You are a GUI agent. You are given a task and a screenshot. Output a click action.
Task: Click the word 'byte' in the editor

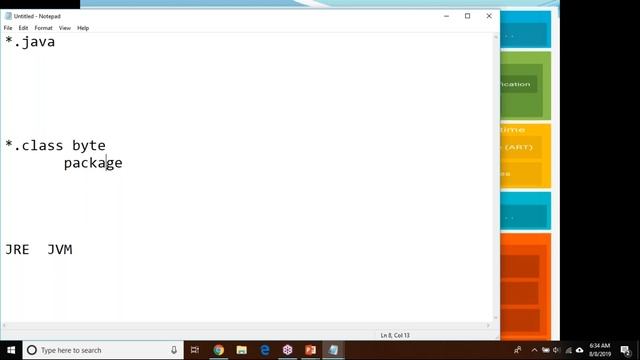click(x=89, y=146)
